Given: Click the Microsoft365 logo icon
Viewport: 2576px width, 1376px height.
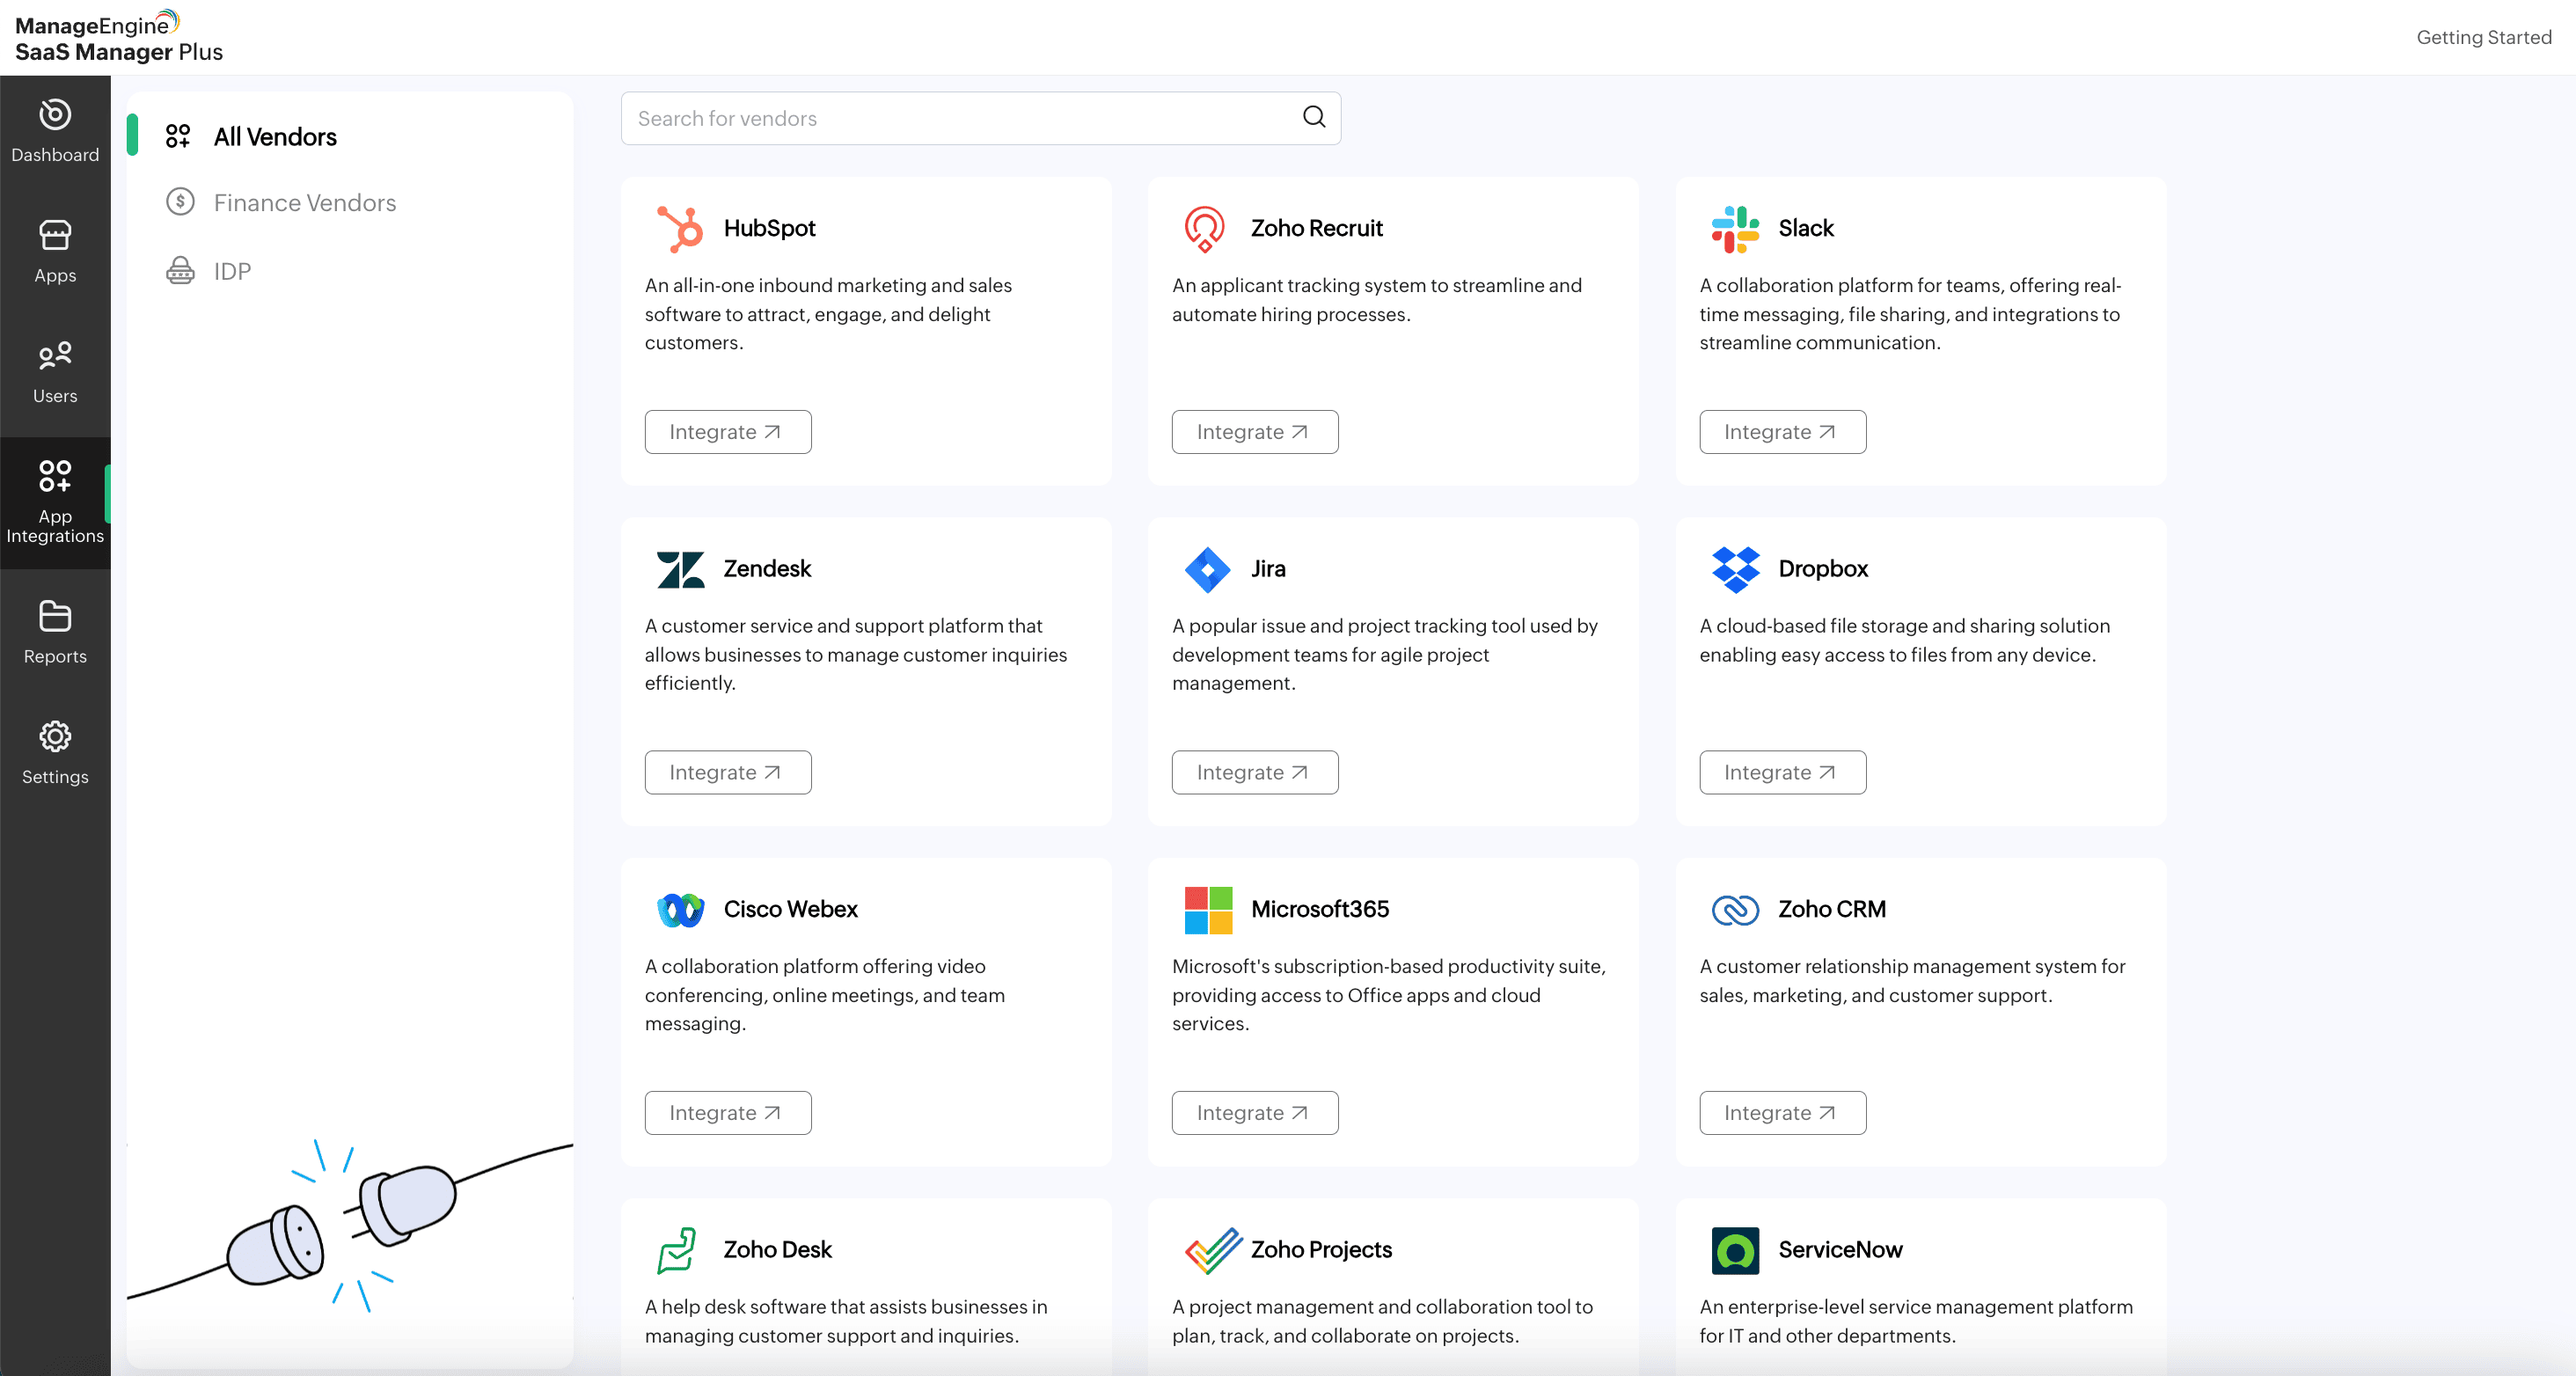Looking at the screenshot, I should click(1208, 909).
